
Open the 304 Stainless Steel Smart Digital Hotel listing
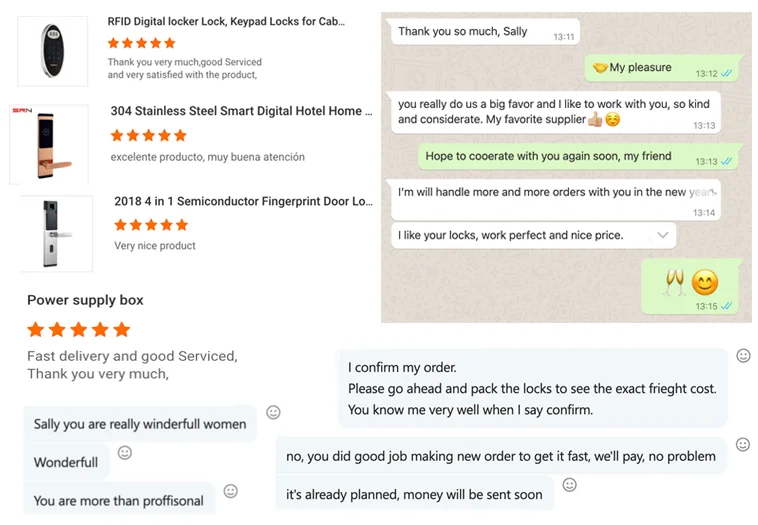[240, 111]
